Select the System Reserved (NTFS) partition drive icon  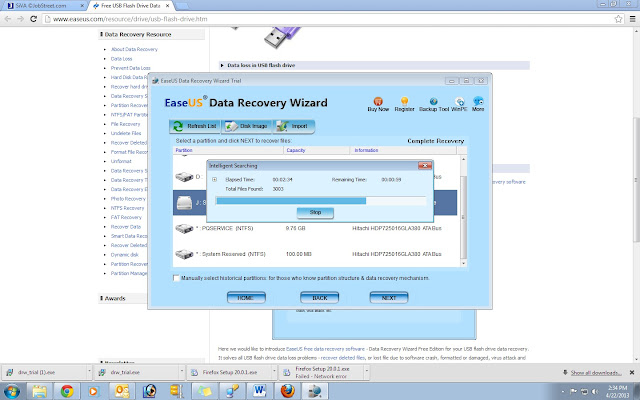[x=184, y=254]
